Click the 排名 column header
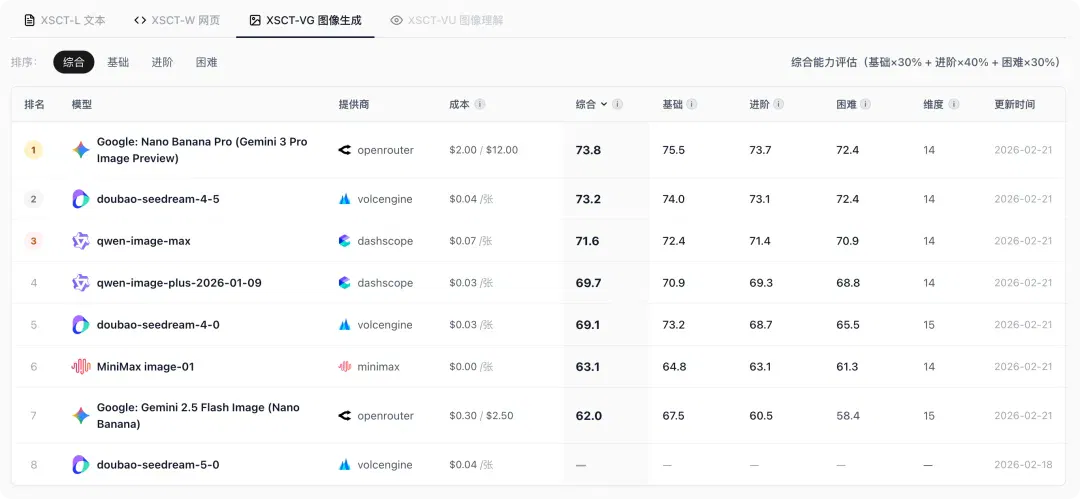Image resolution: width=1080 pixels, height=499 pixels. [34, 104]
